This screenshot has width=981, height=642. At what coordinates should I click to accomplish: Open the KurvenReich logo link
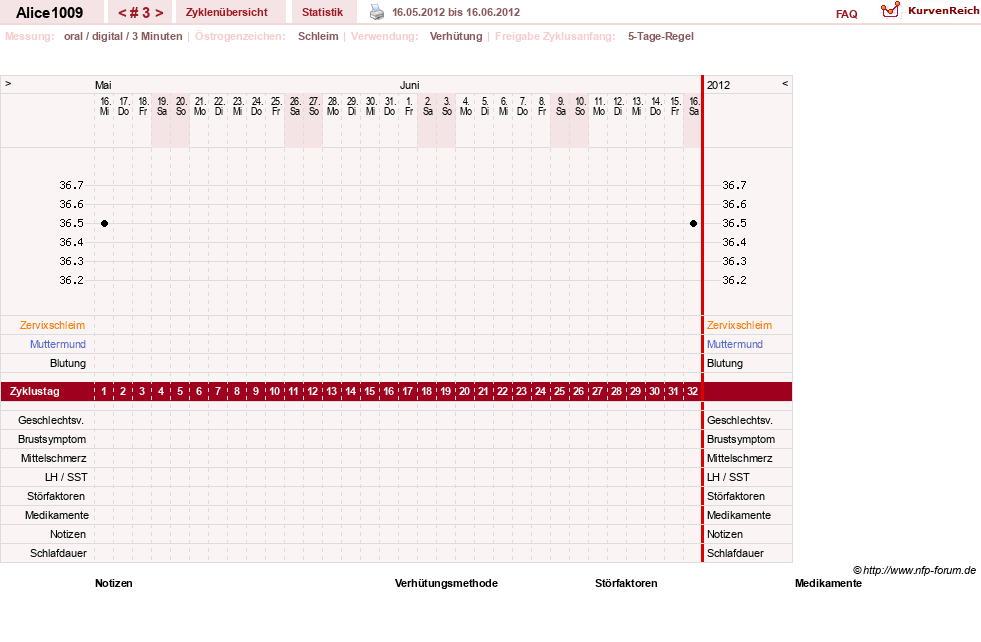pyautogui.click(x=930, y=11)
